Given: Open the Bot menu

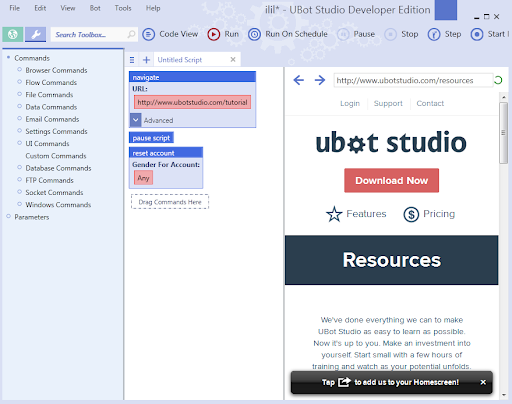Looking at the screenshot, I should (95, 8).
